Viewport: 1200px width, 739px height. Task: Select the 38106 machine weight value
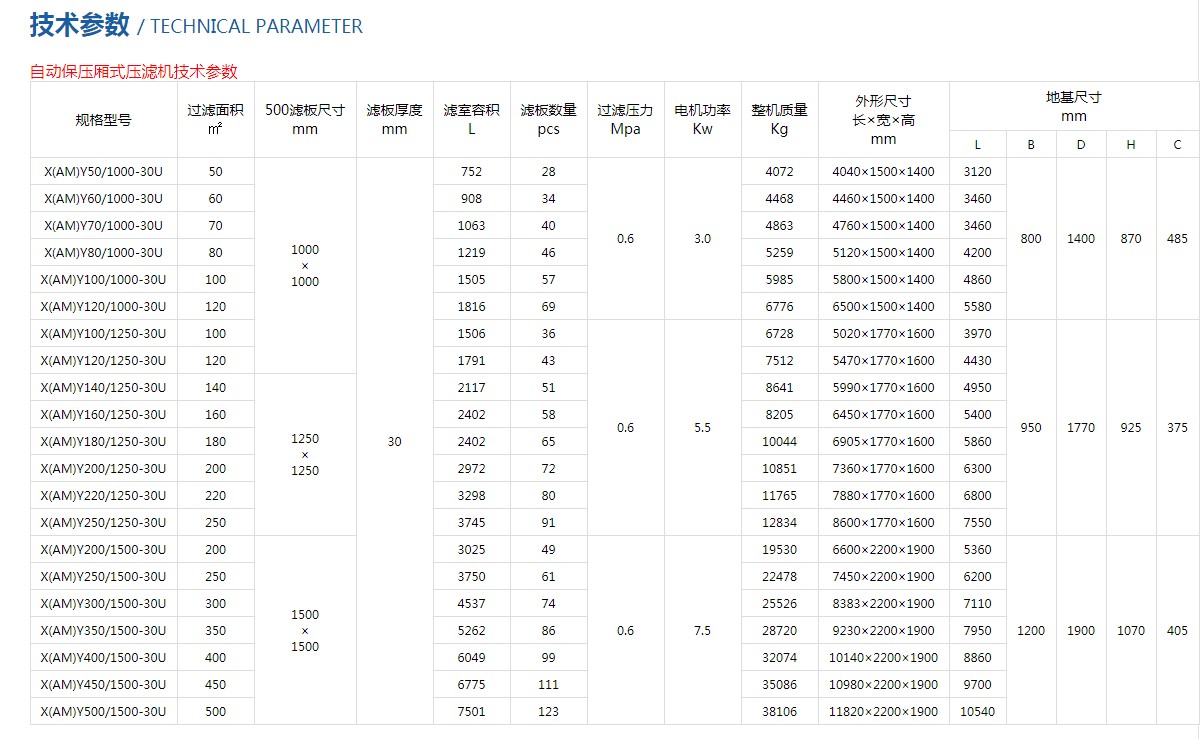click(x=779, y=712)
